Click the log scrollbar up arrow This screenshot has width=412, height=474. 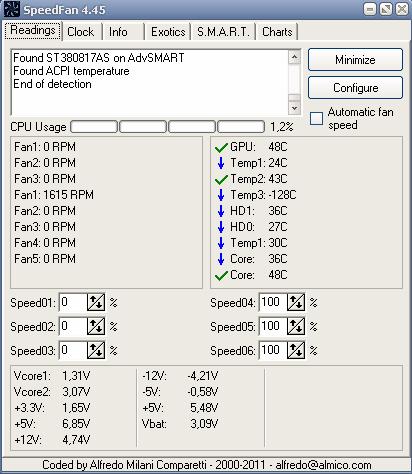[294, 57]
